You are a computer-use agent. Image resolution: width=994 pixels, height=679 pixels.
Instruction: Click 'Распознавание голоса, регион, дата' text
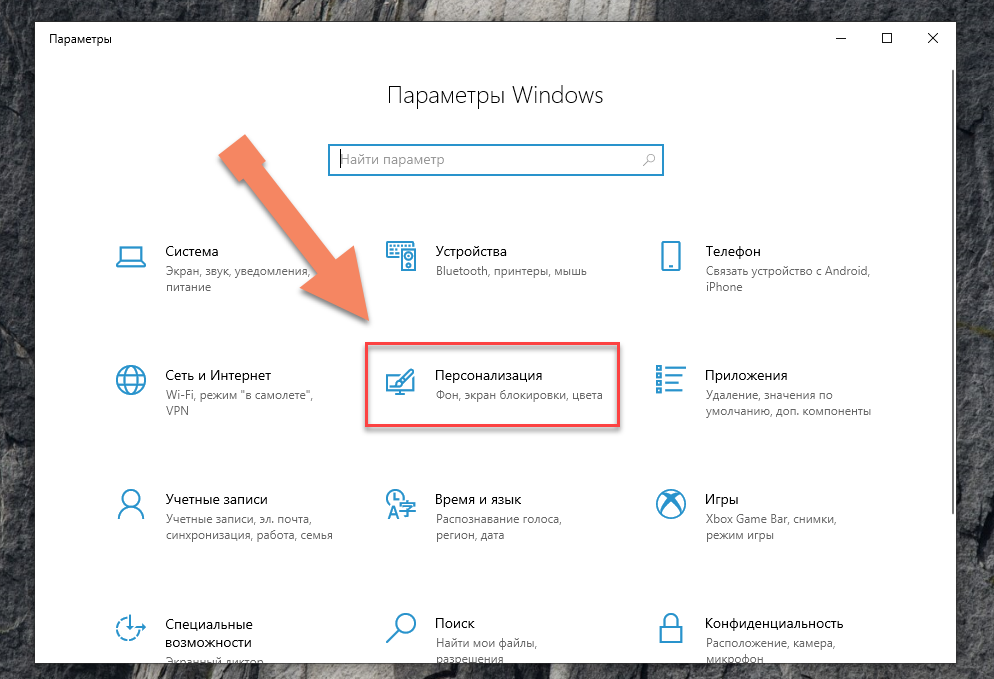[498, 527]
